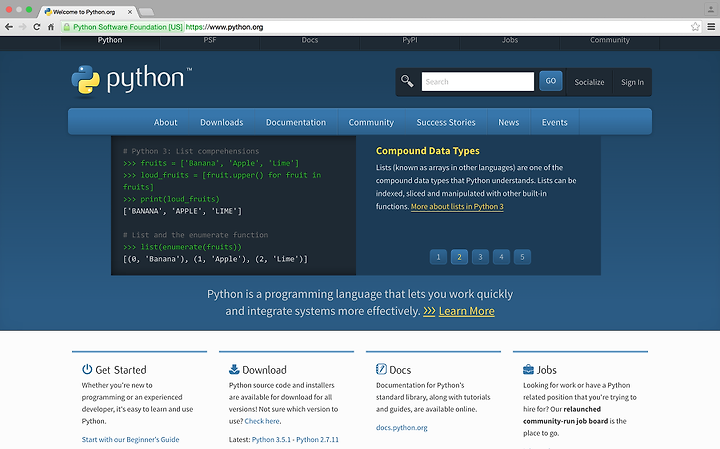Click the magnifying glass search icon
Image resolution: width=720 pixels, height=449 pixels.
point(407,81)
